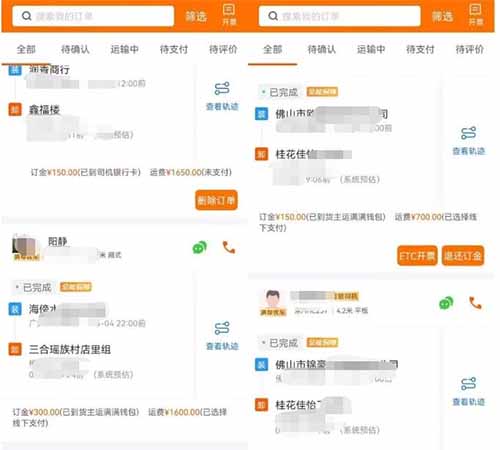
Task: Open 筛选 filter in right screen
Action: pos(442,16)
